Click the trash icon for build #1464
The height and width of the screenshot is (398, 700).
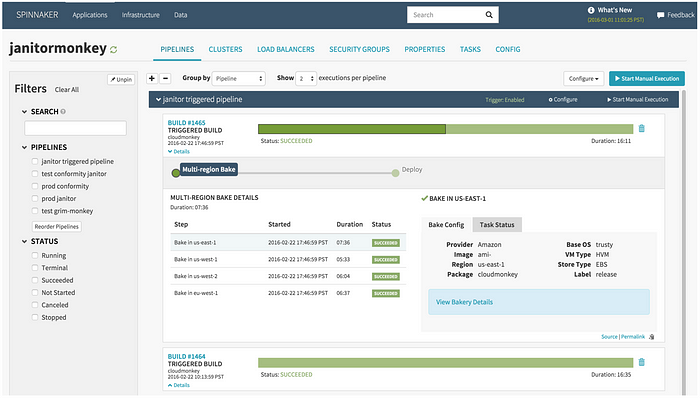pyautogui.click(x=642, y=362)
